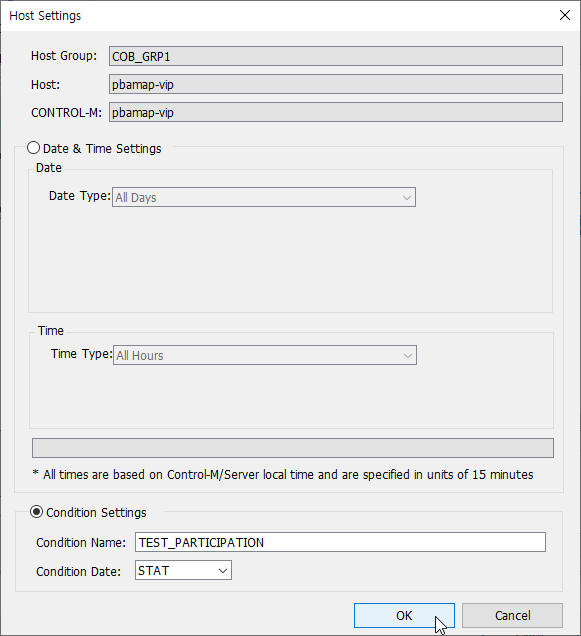Click the Time Type chevron arrow

(x=407, y=356)
